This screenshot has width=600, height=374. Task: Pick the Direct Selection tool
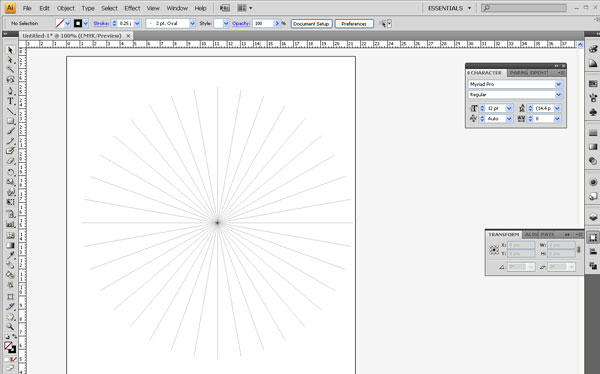(10, 60)
